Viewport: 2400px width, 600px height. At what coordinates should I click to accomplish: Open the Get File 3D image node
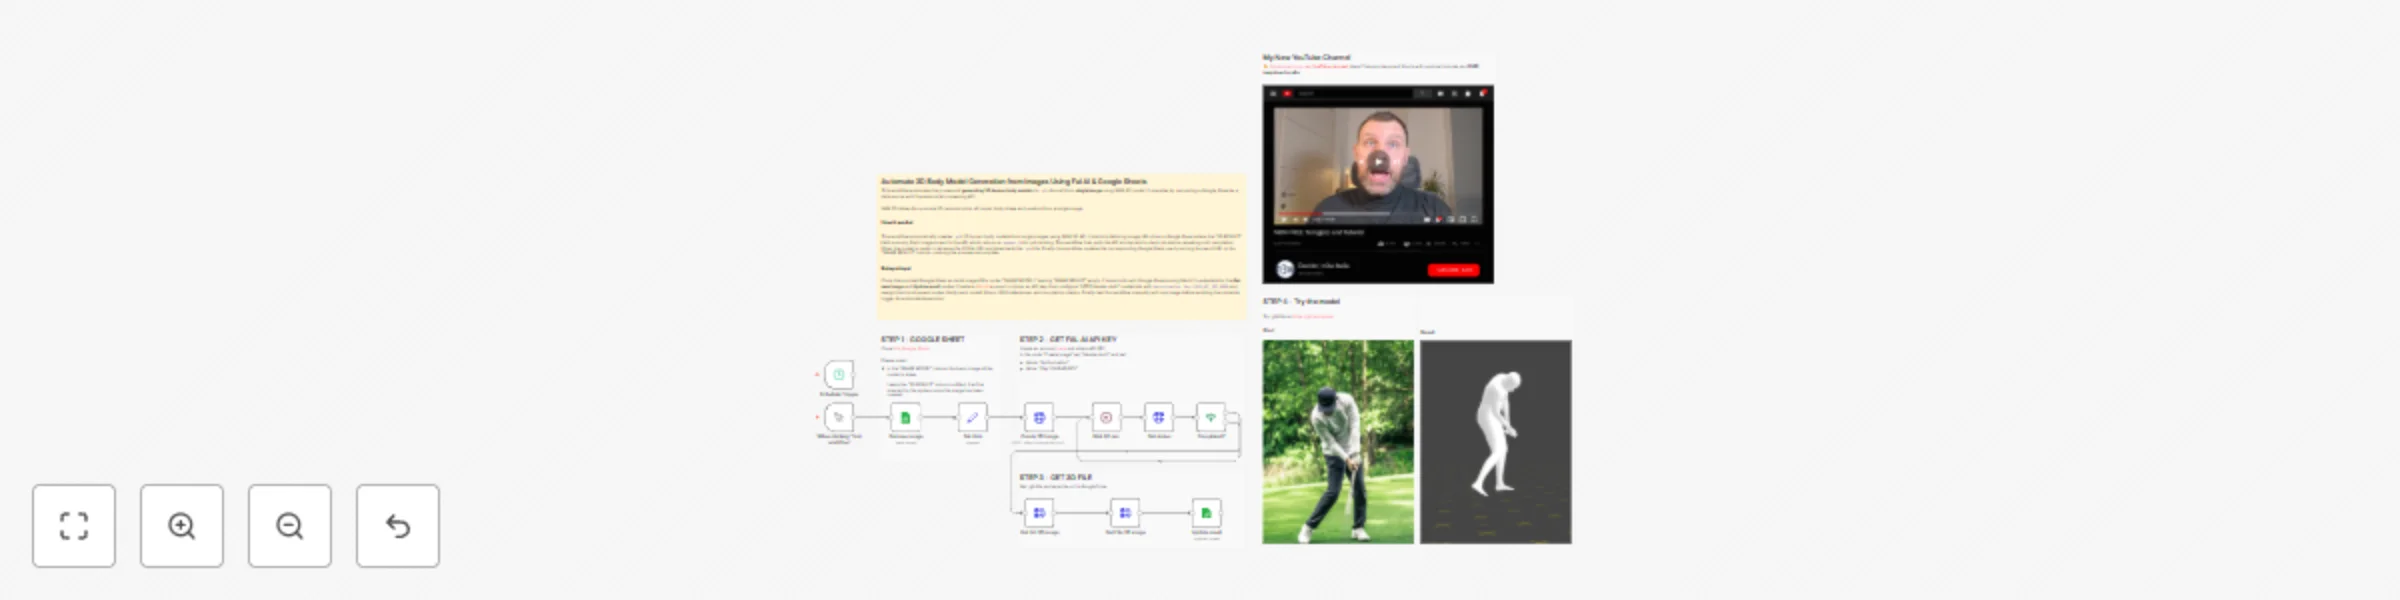1125,513
